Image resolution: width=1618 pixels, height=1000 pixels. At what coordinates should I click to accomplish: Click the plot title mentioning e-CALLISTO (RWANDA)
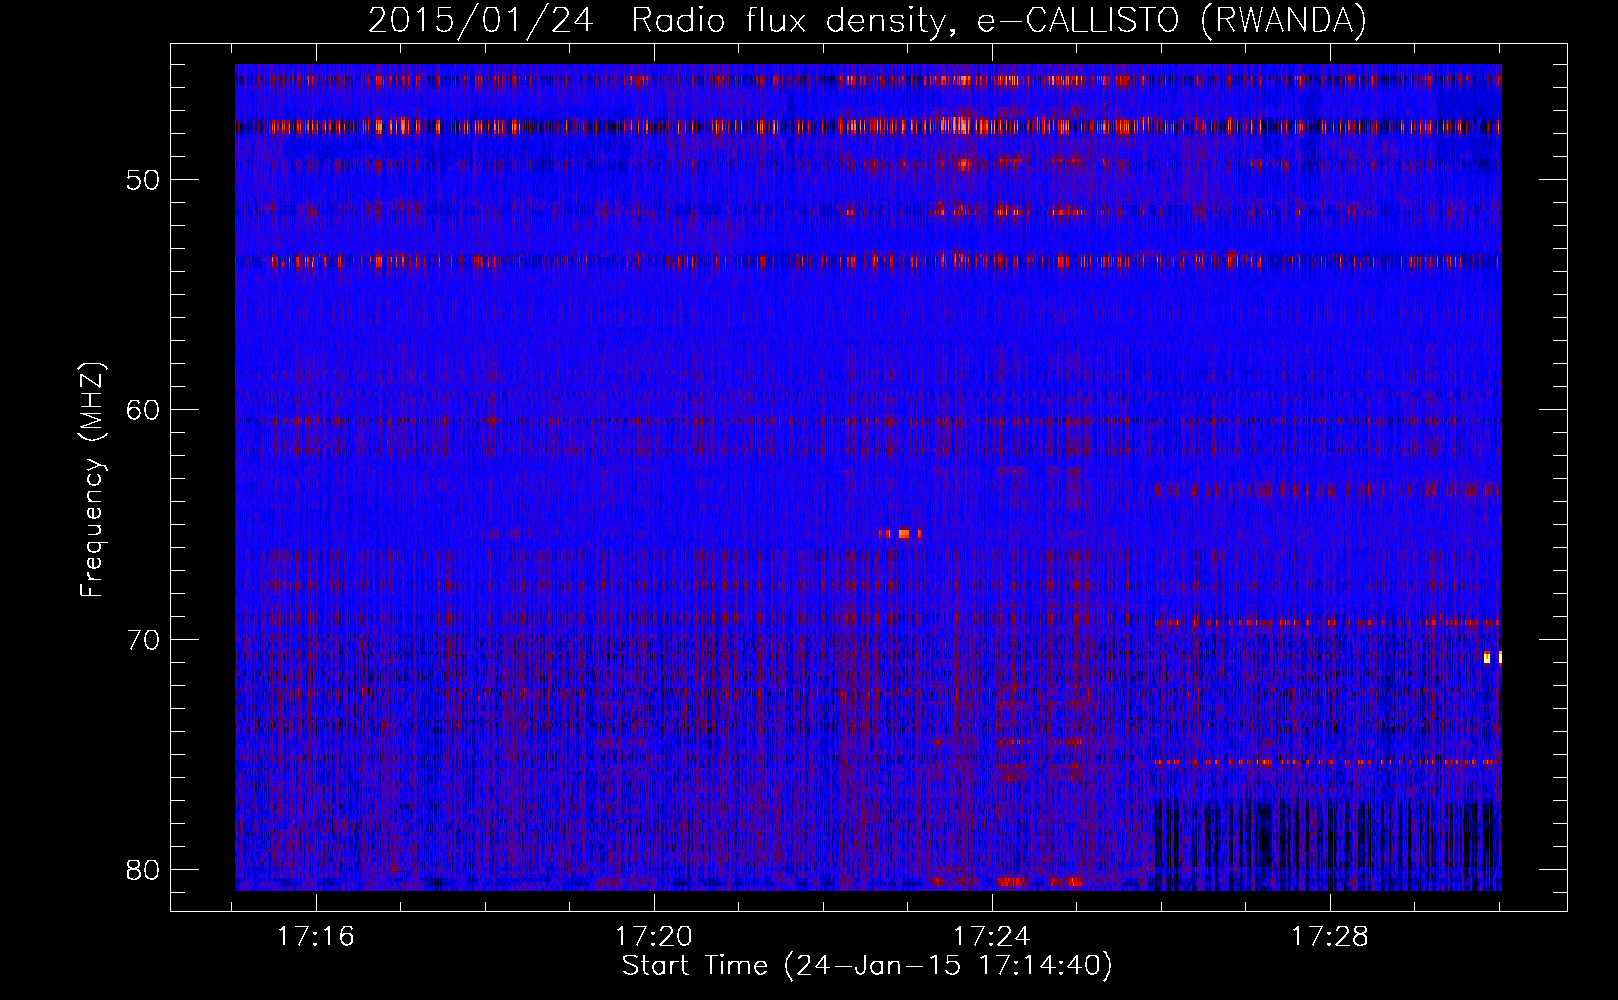click(x=867, y=20)
